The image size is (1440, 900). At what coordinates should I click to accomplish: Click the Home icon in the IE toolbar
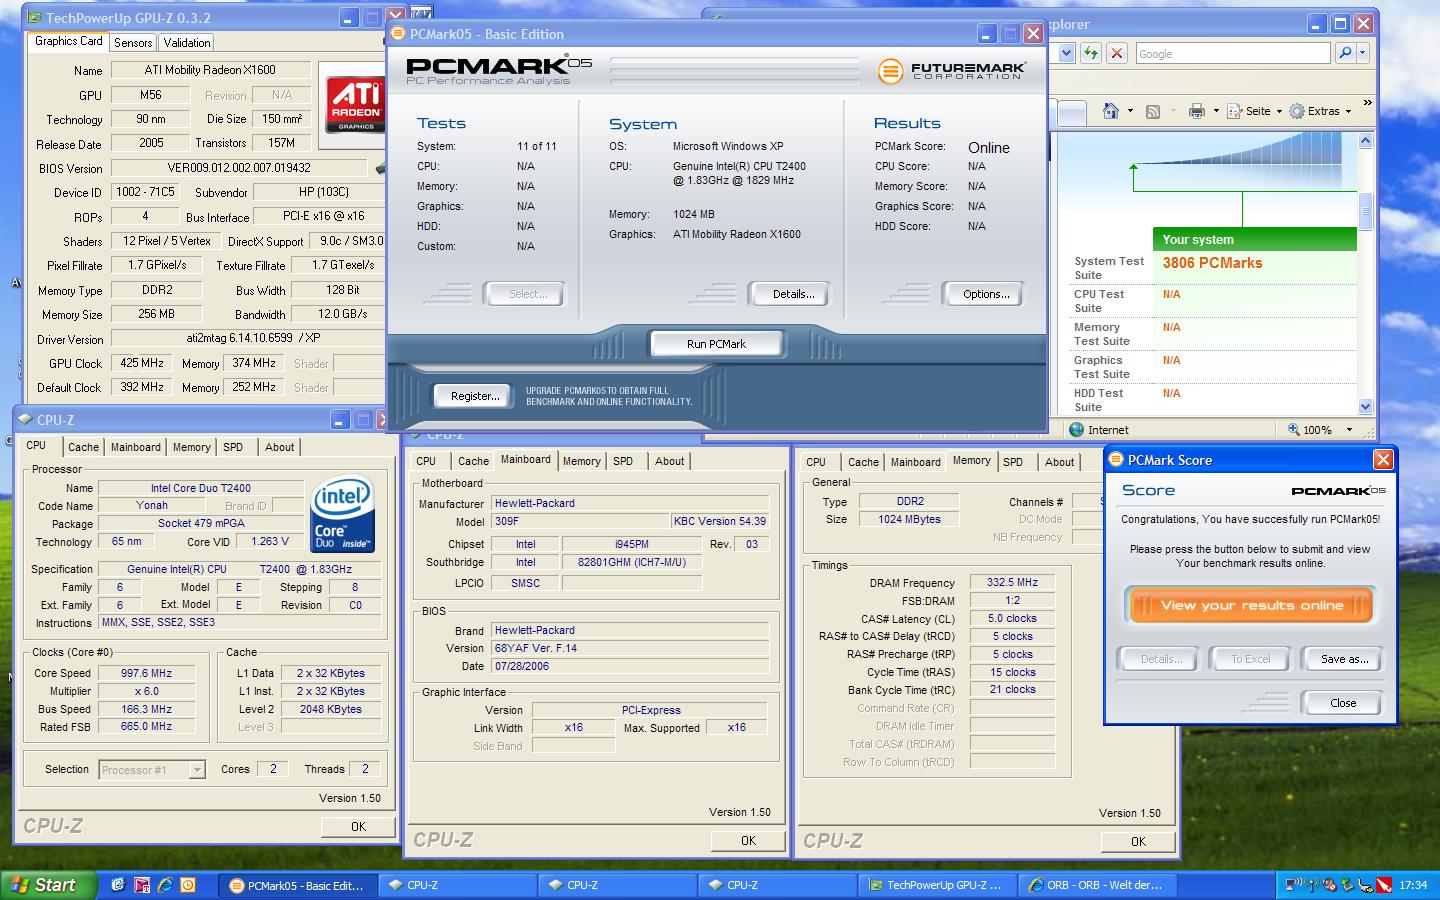1110,111
